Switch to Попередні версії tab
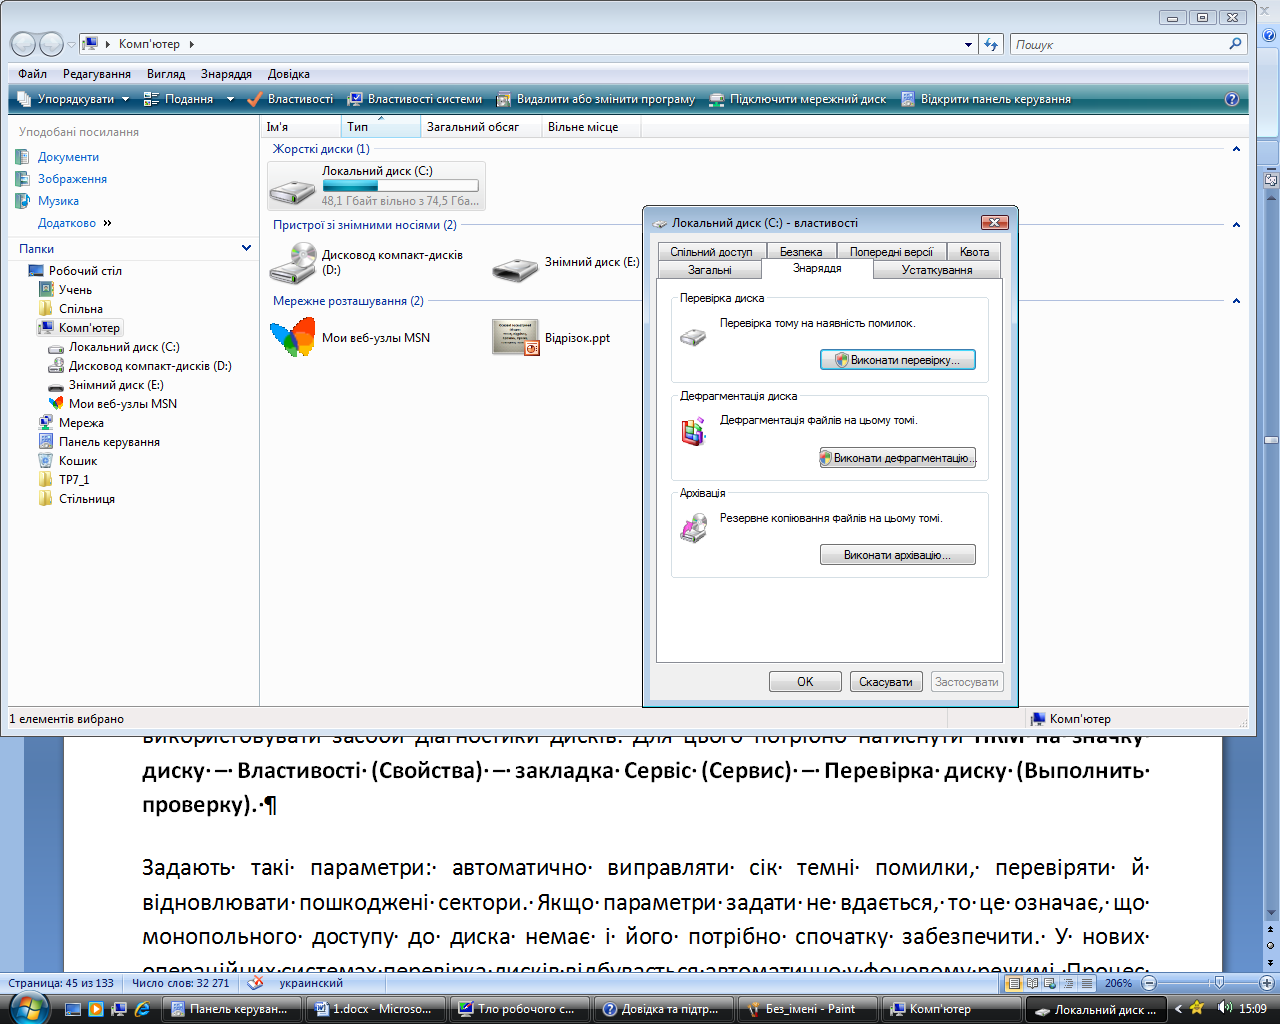 pyautogui.click(x=892, y=252)
